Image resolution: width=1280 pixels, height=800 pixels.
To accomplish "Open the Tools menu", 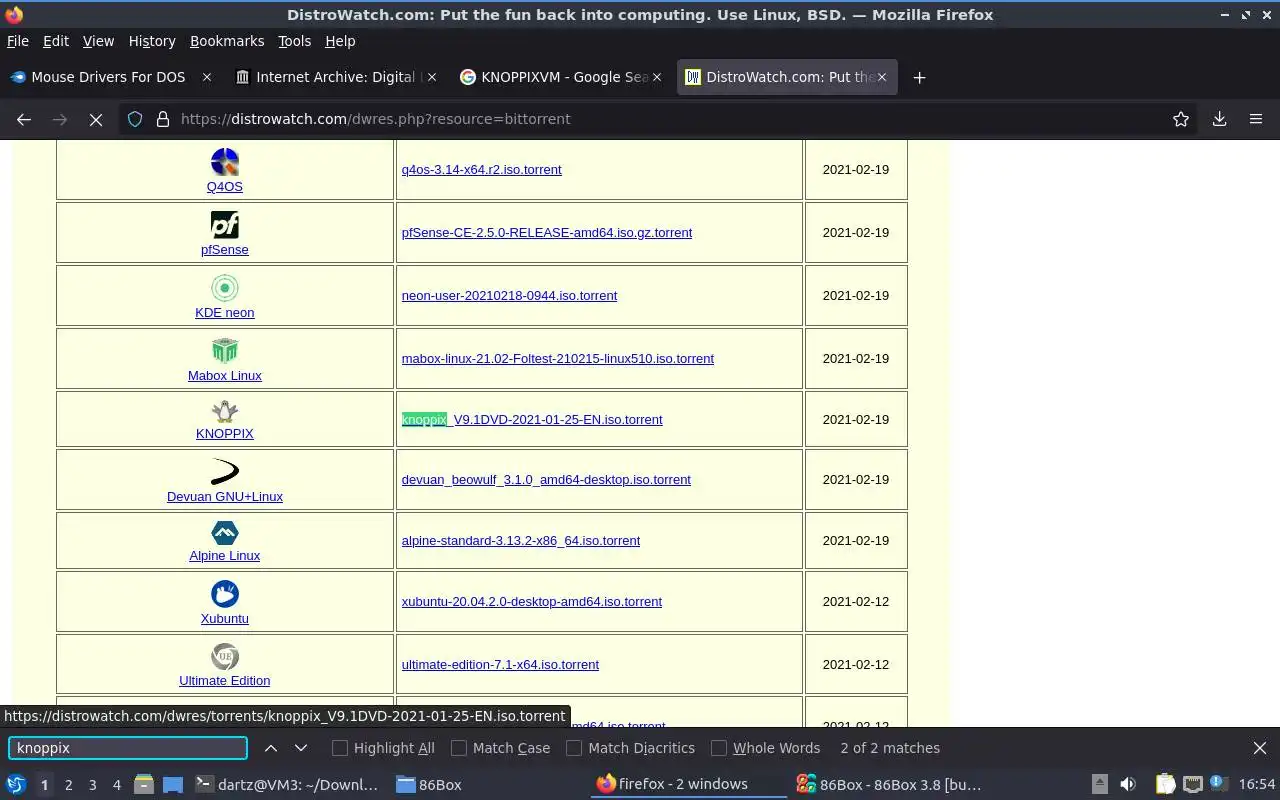I will tap(294, 41).
